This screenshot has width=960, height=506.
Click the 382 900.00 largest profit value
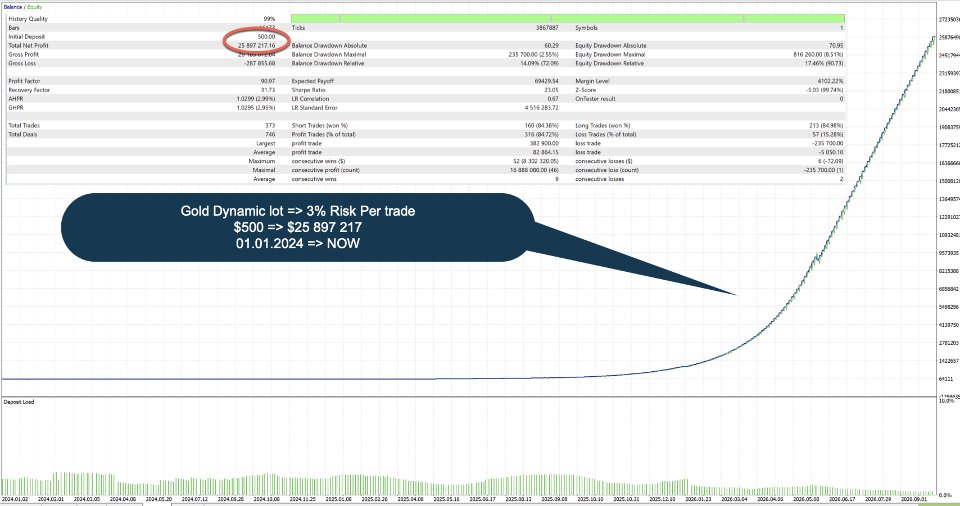point(544,143)
